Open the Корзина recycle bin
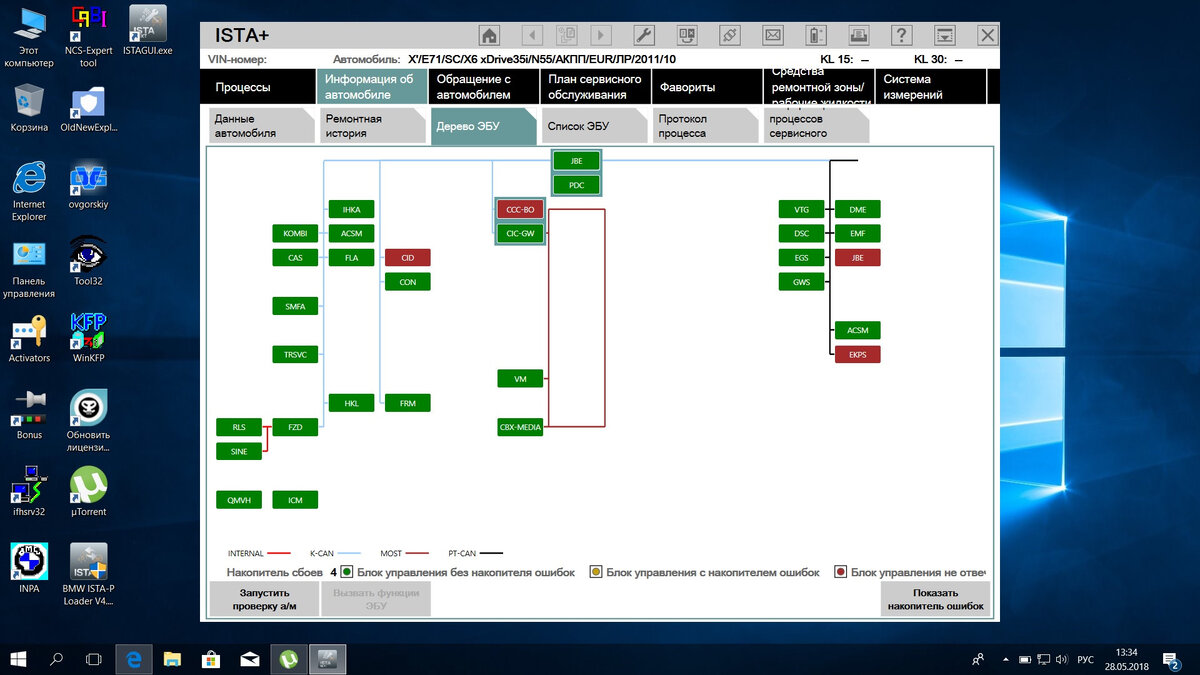The image size is (1200, 675). [29, 108]
